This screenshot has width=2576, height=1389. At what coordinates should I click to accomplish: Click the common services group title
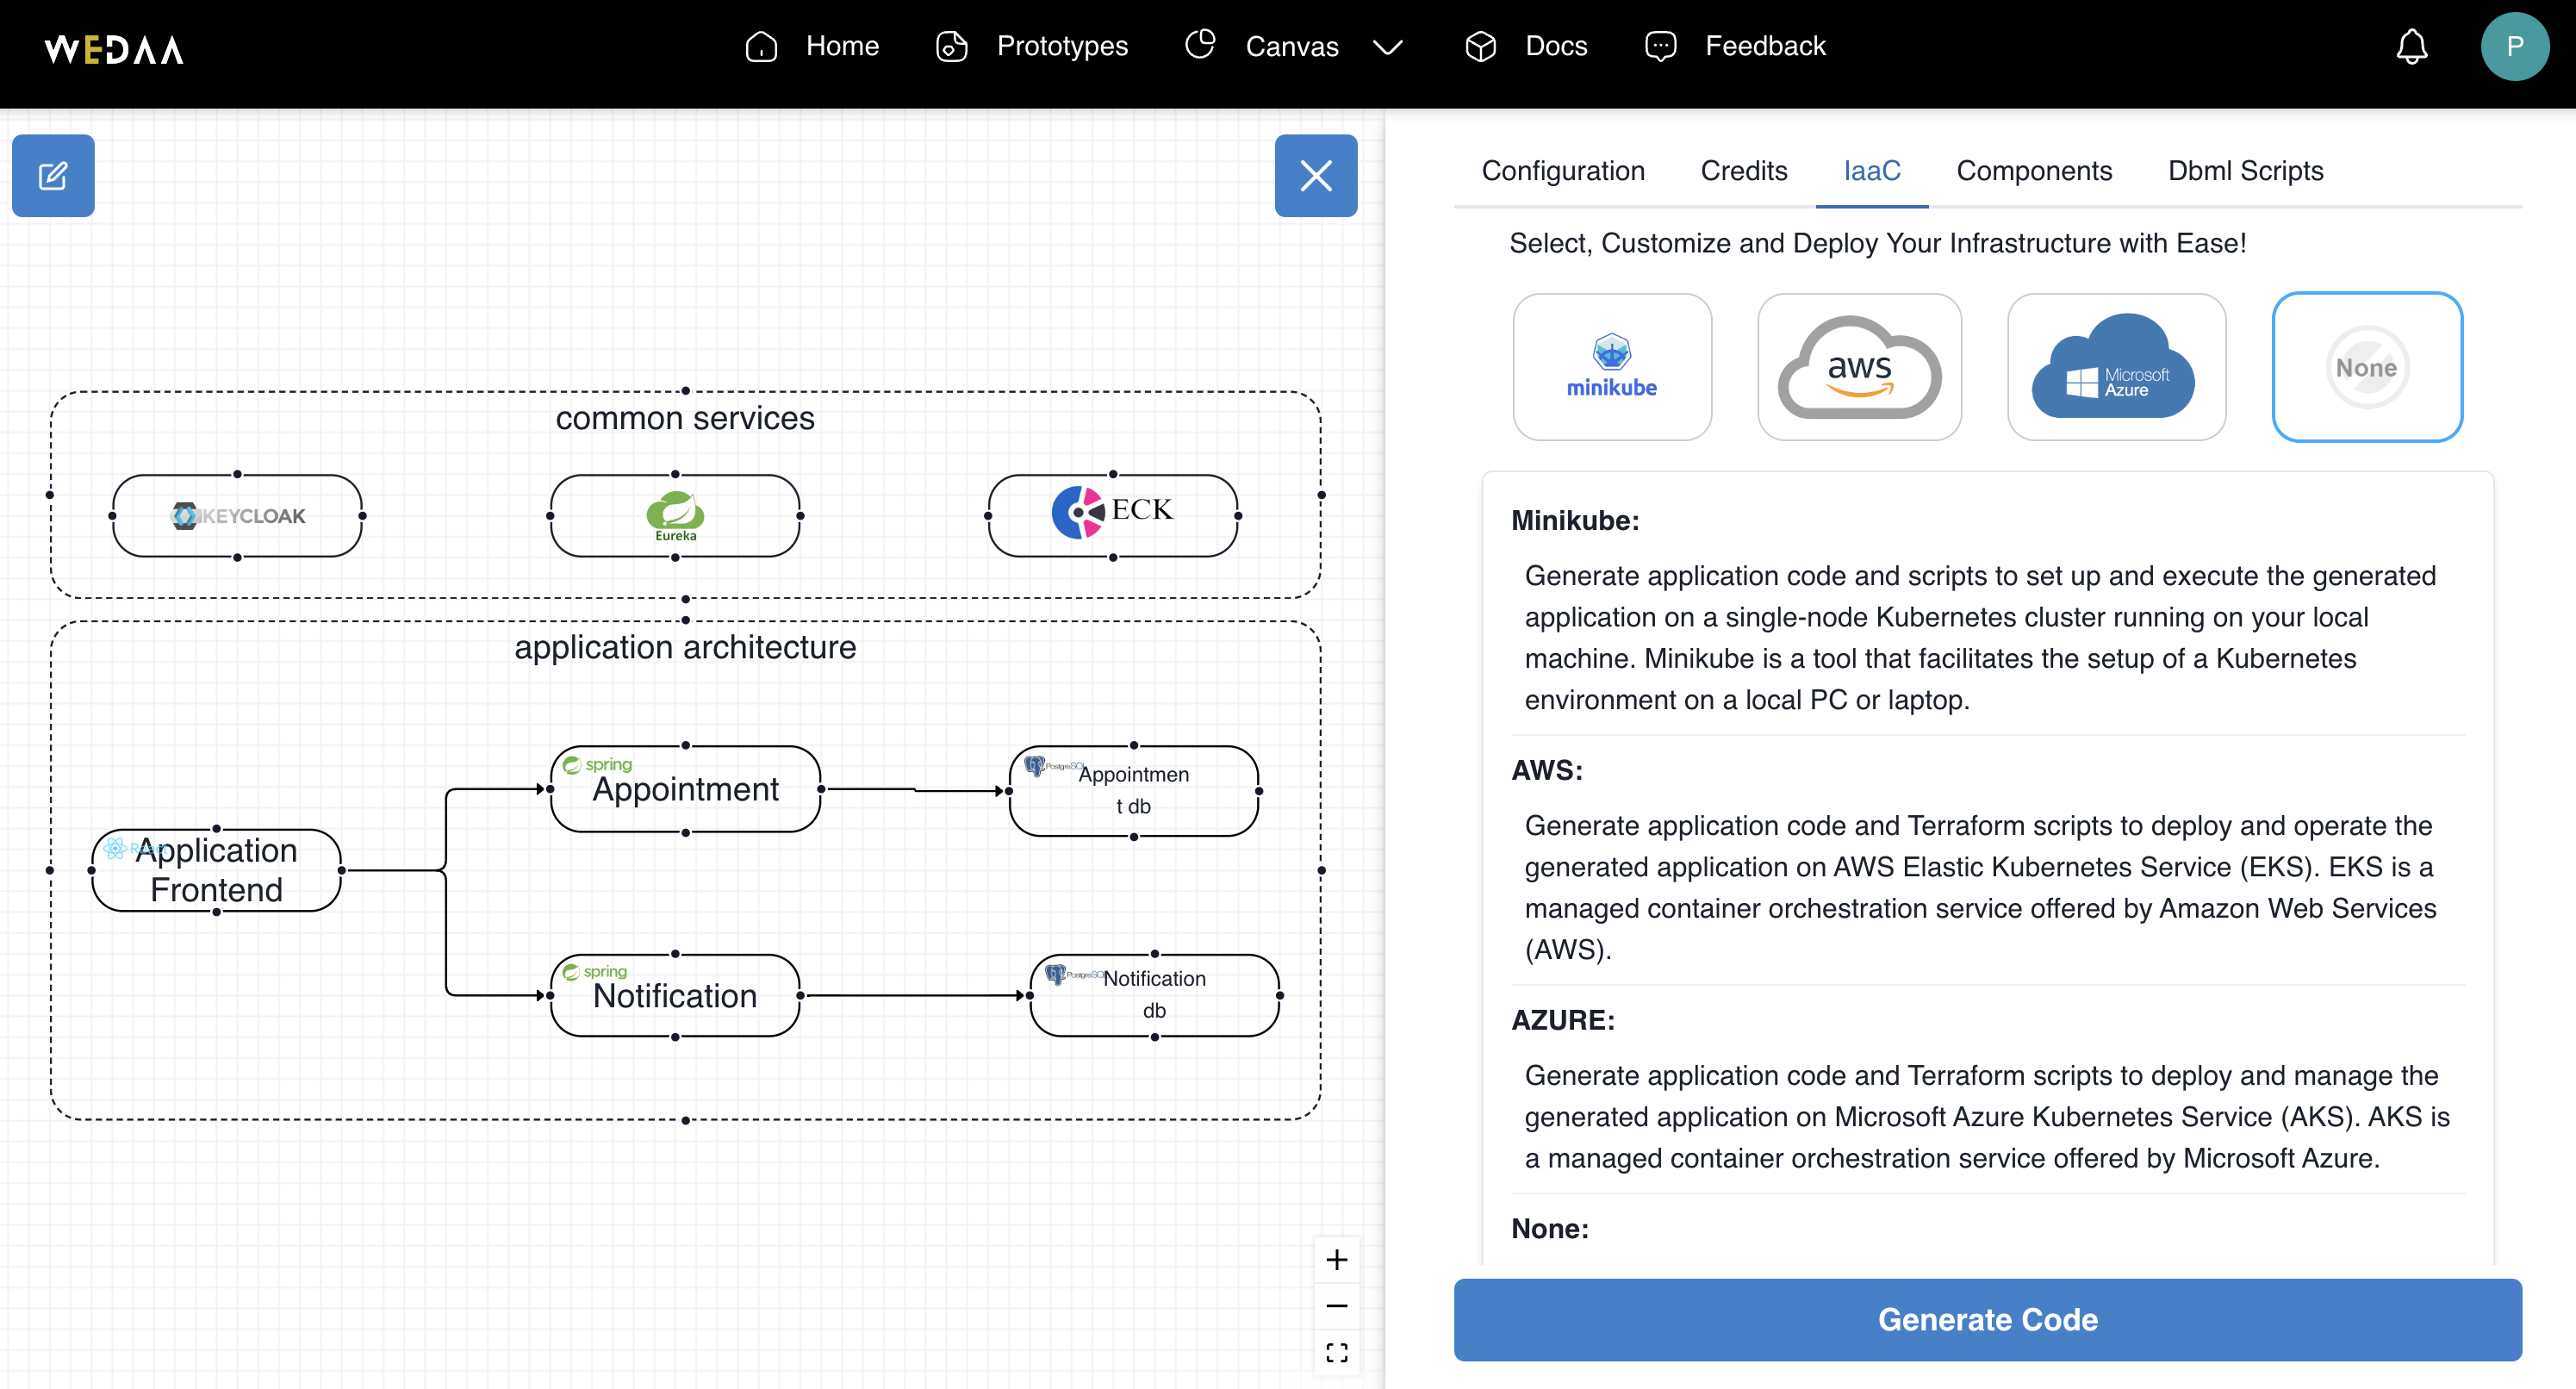(x=685, y=418)
